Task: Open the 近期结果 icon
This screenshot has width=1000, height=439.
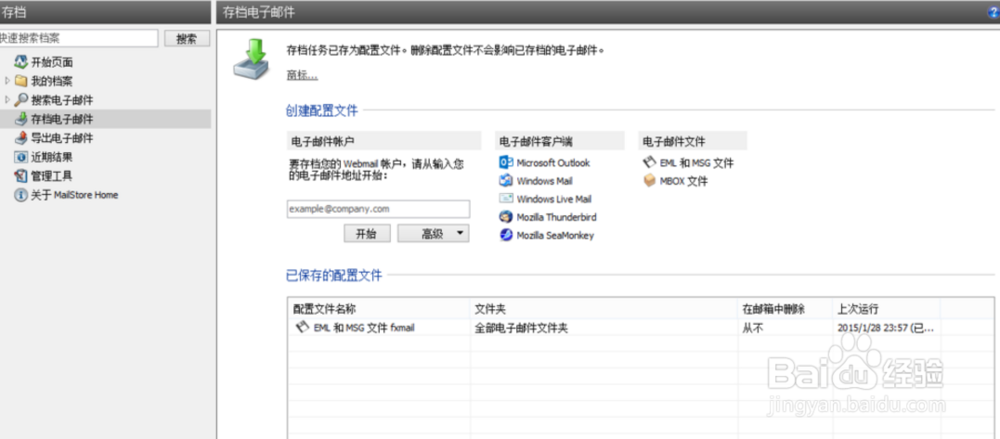Action: pyautogui.click(x=21, y=157)
